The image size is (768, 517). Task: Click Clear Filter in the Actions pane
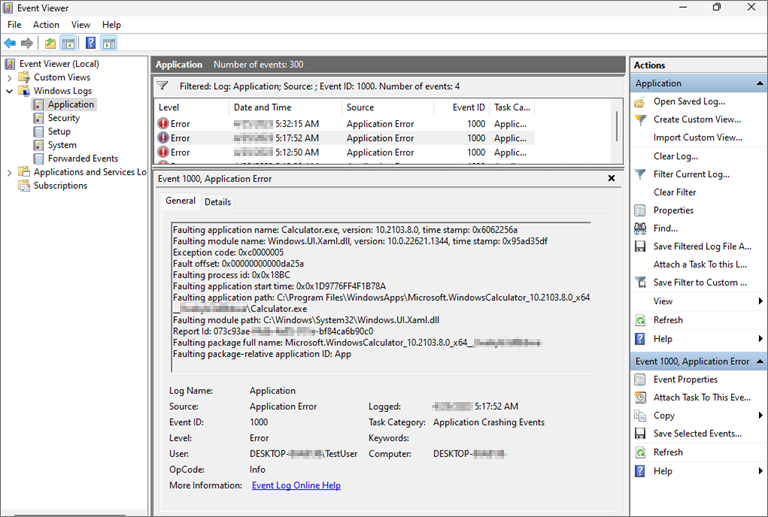[x=674, y=192]
